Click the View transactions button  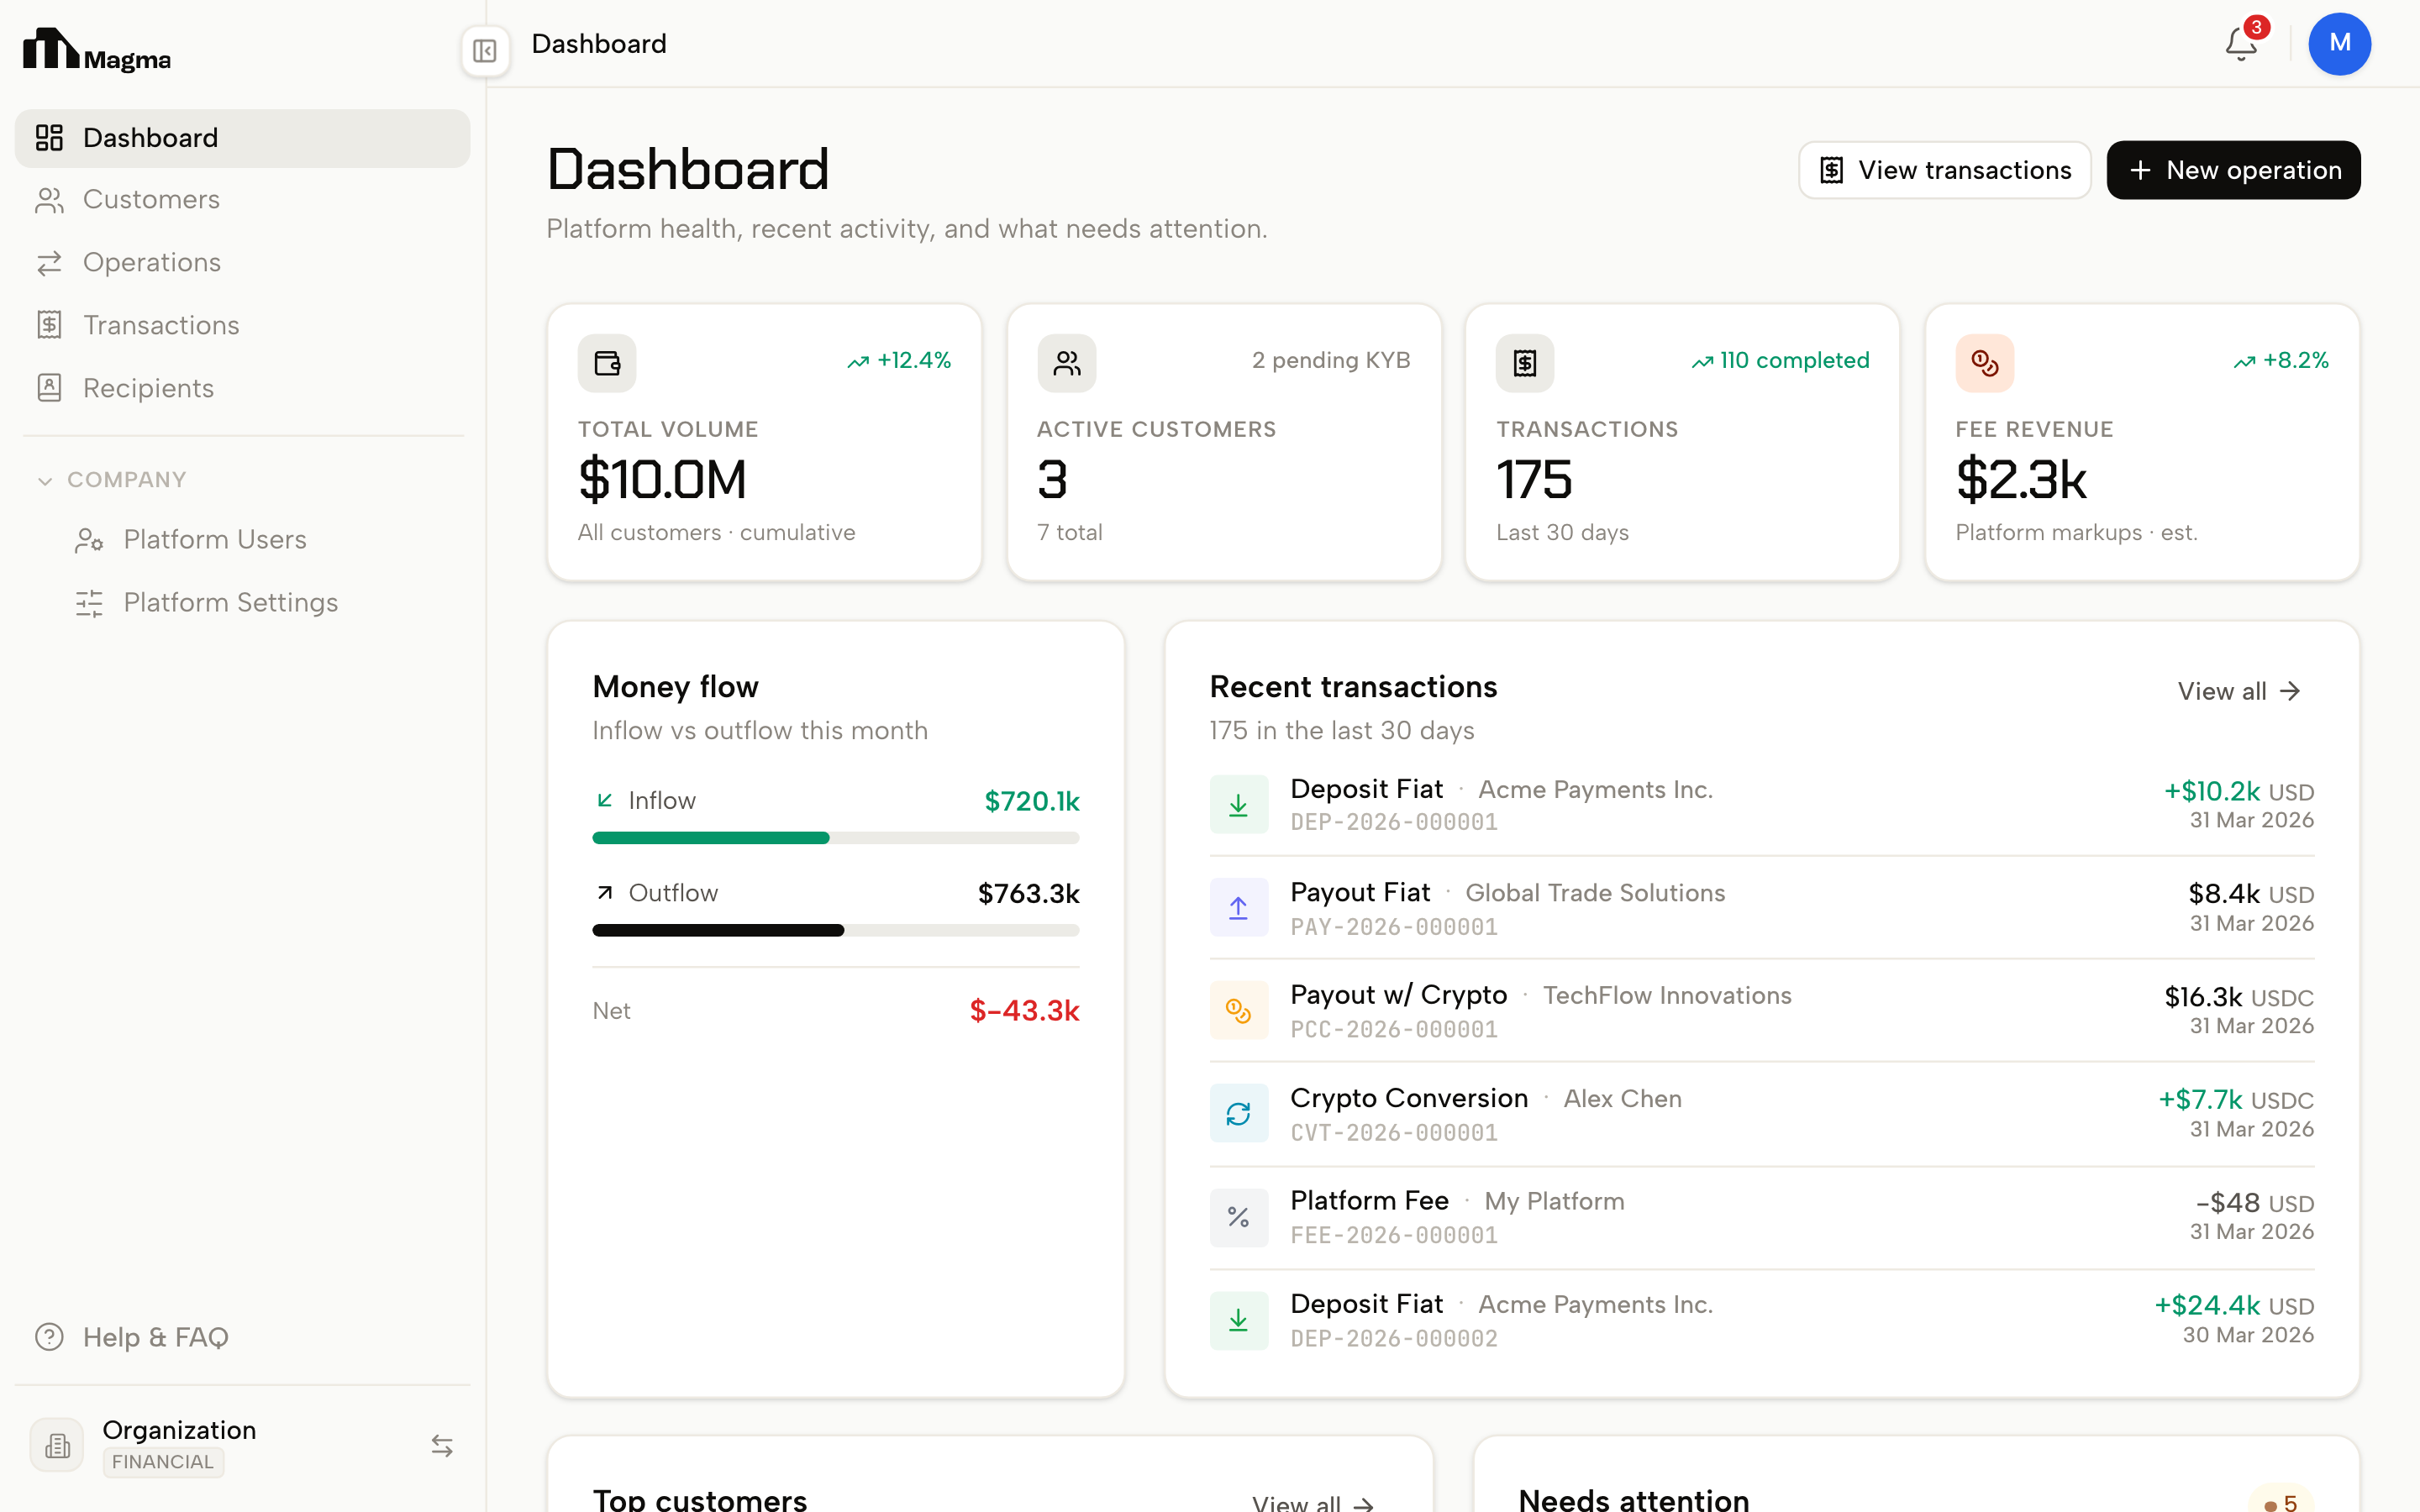tap(1944, 170)
